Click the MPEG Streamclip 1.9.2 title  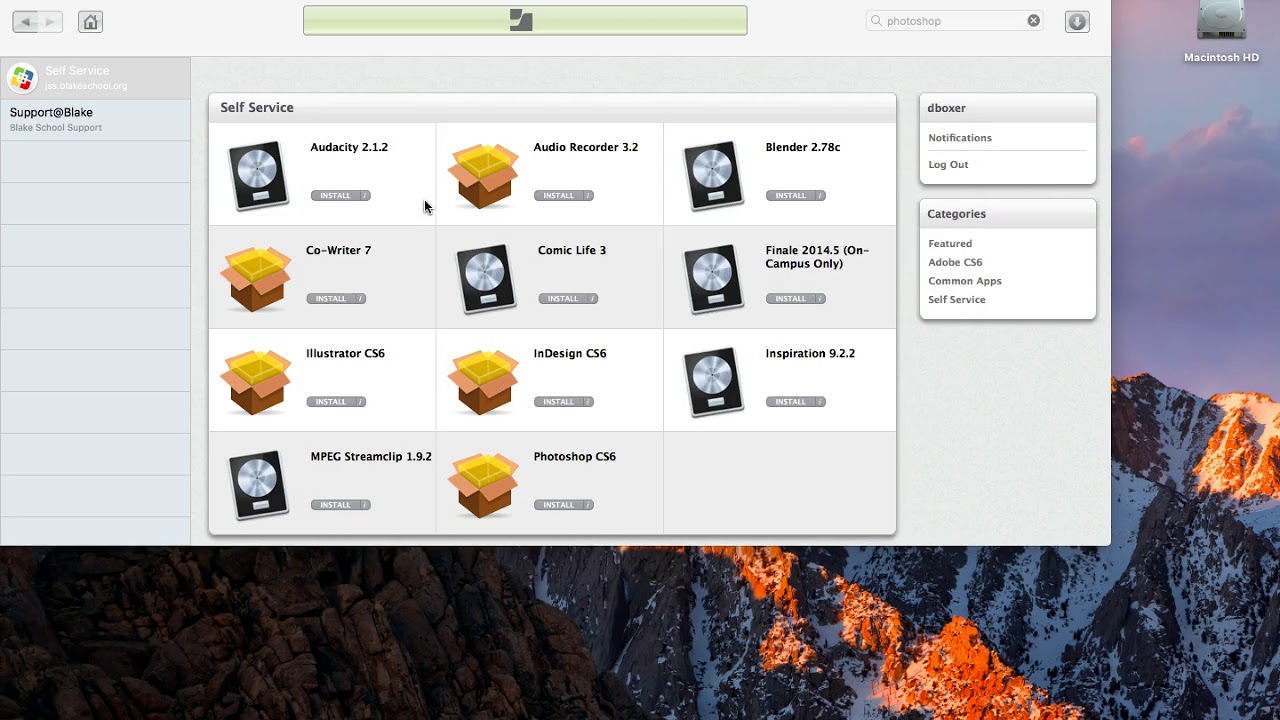(x=371, y=456)
